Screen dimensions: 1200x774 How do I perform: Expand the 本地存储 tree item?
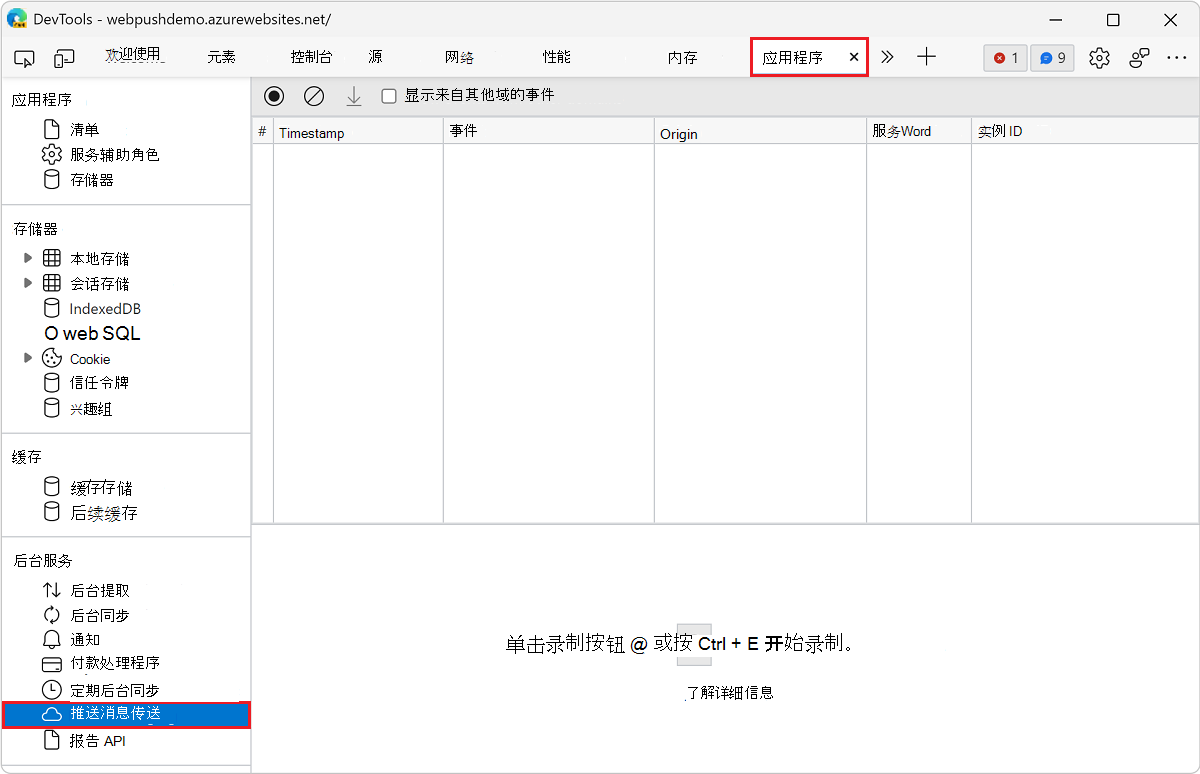point(28,258)
